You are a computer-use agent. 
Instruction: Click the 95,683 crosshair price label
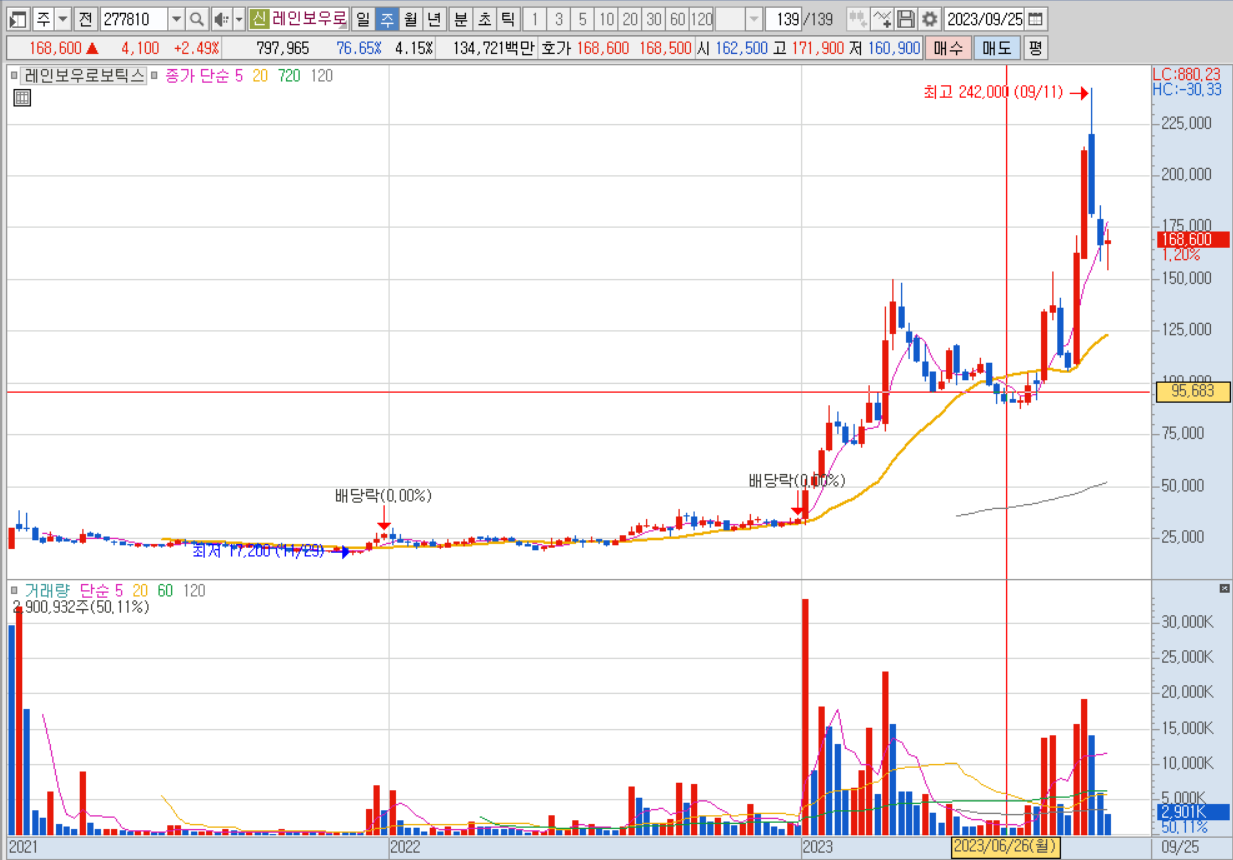pyautogui.click(x=1192, y=391)
